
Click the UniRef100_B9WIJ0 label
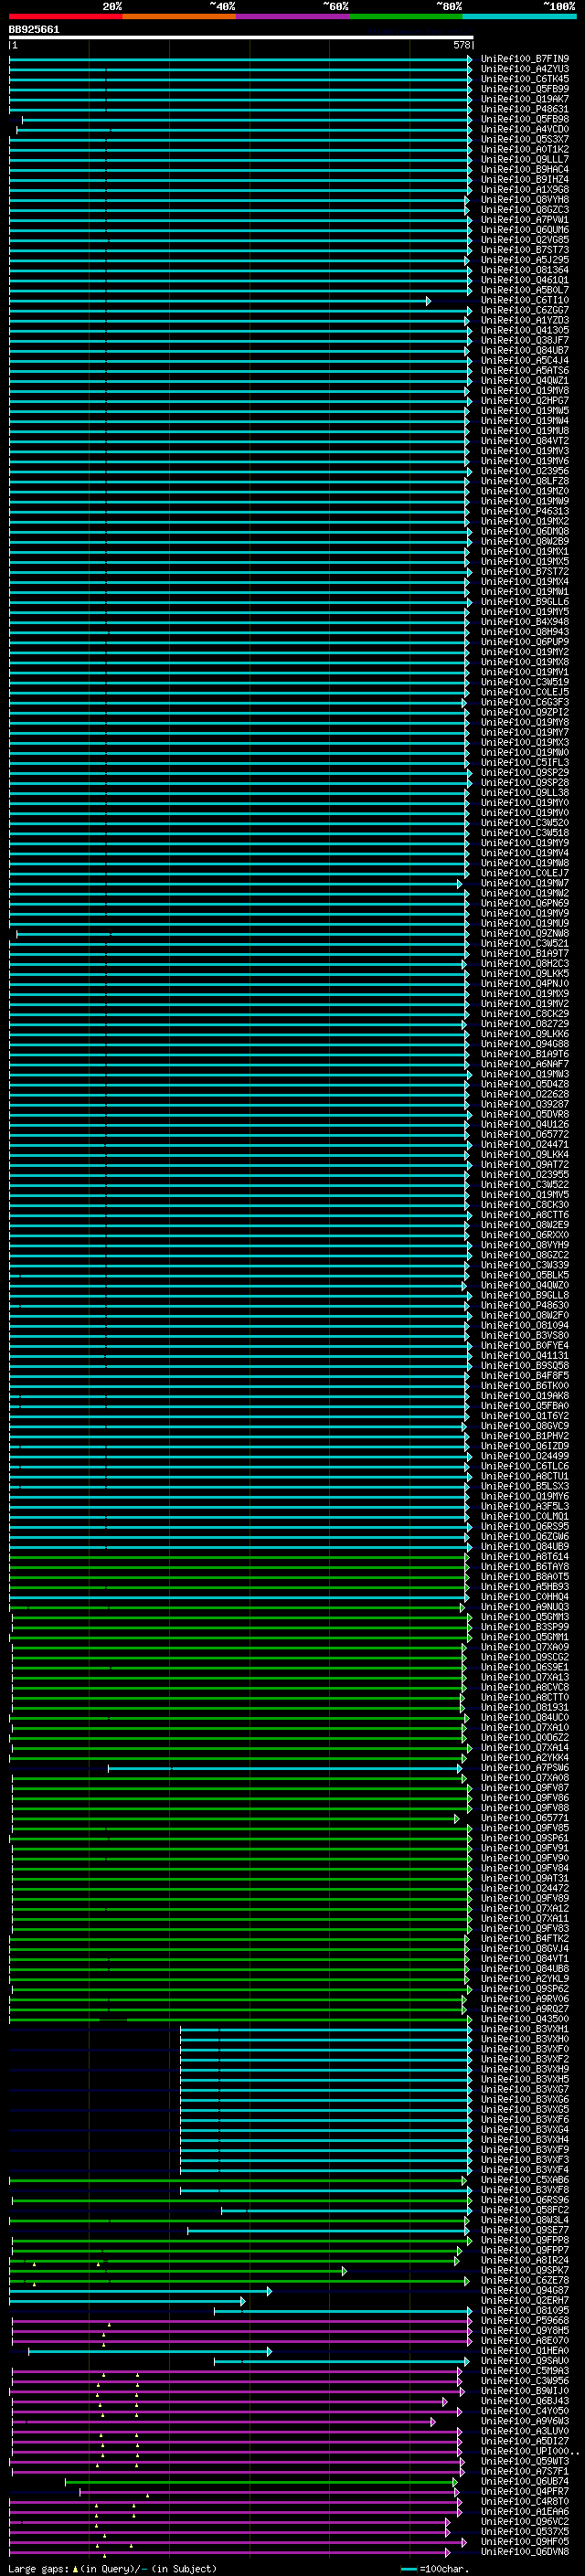tap(525, 2391)
